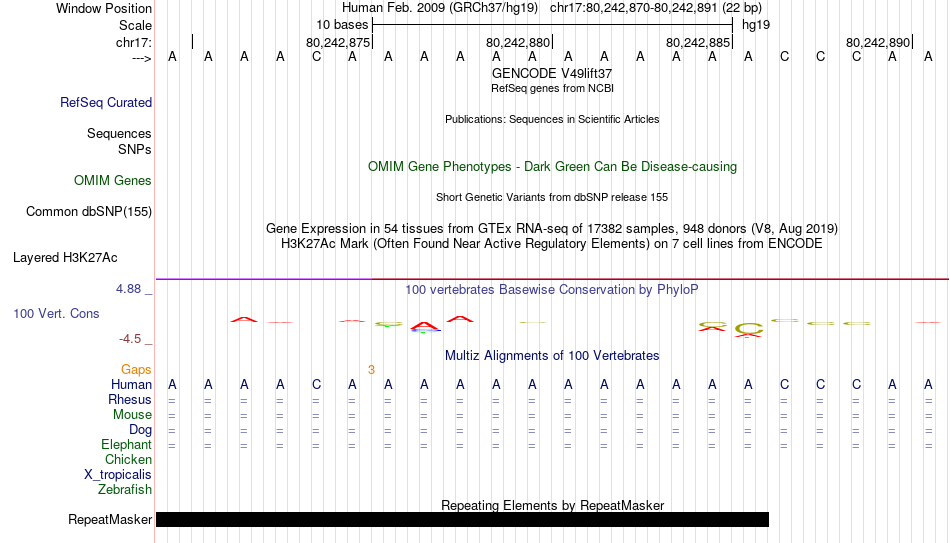Click the orange gap count 3
This screenshot has height=543, width=950.
[371, 370]
